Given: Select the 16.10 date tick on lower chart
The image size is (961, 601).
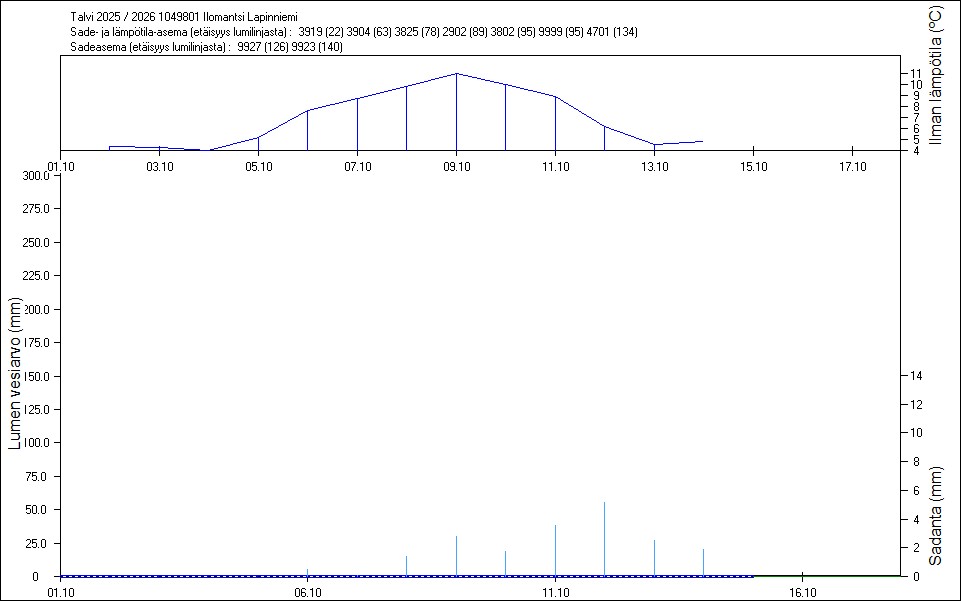Looking at the screenshot, I should coord(803,592).
